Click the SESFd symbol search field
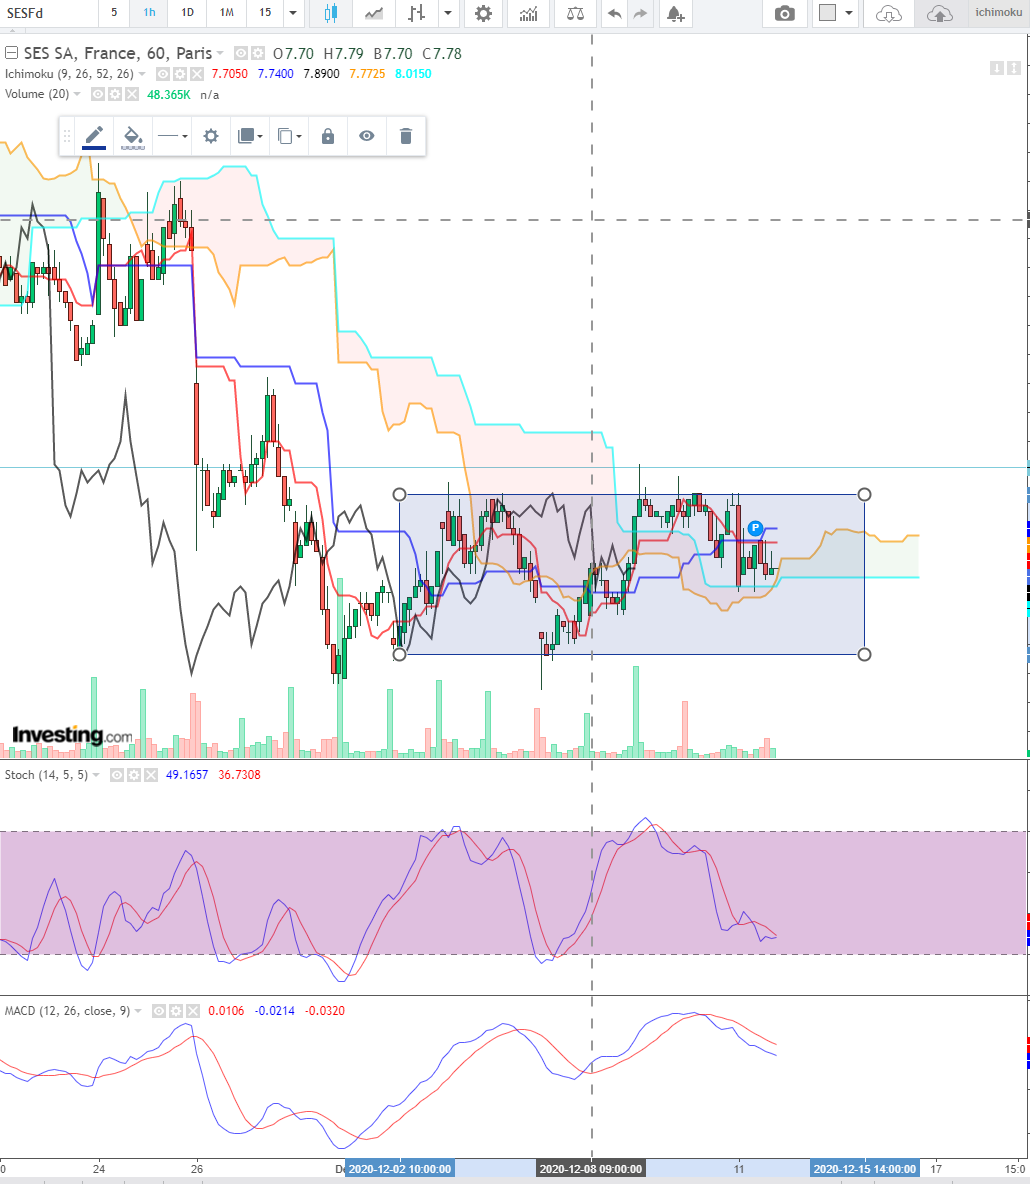Screen dimensions: 1030x1184 [48, 13]
